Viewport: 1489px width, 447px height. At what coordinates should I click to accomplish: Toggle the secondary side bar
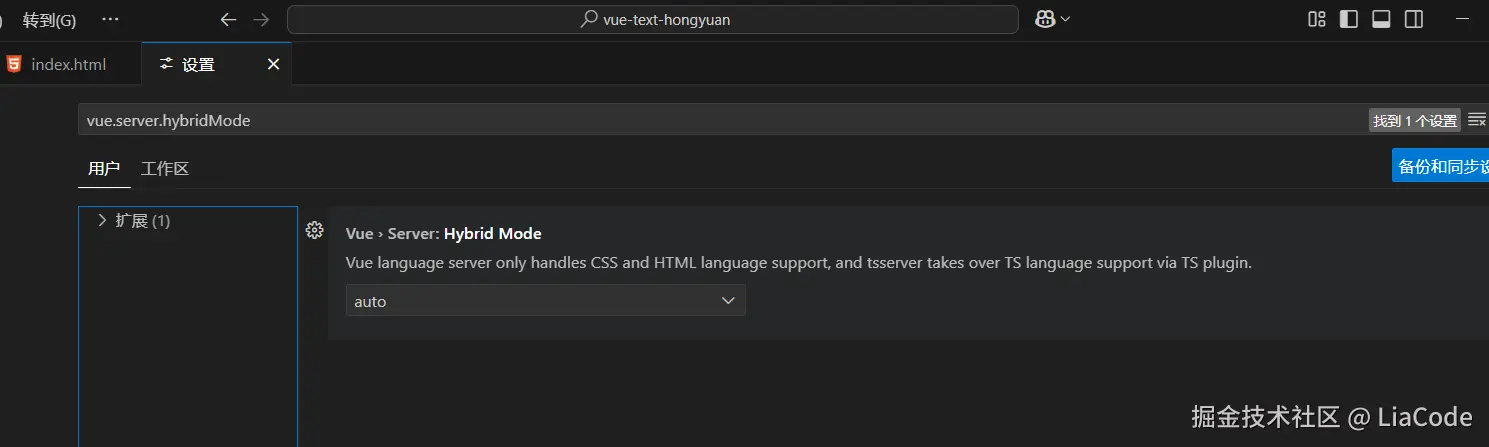point(1414,19)
